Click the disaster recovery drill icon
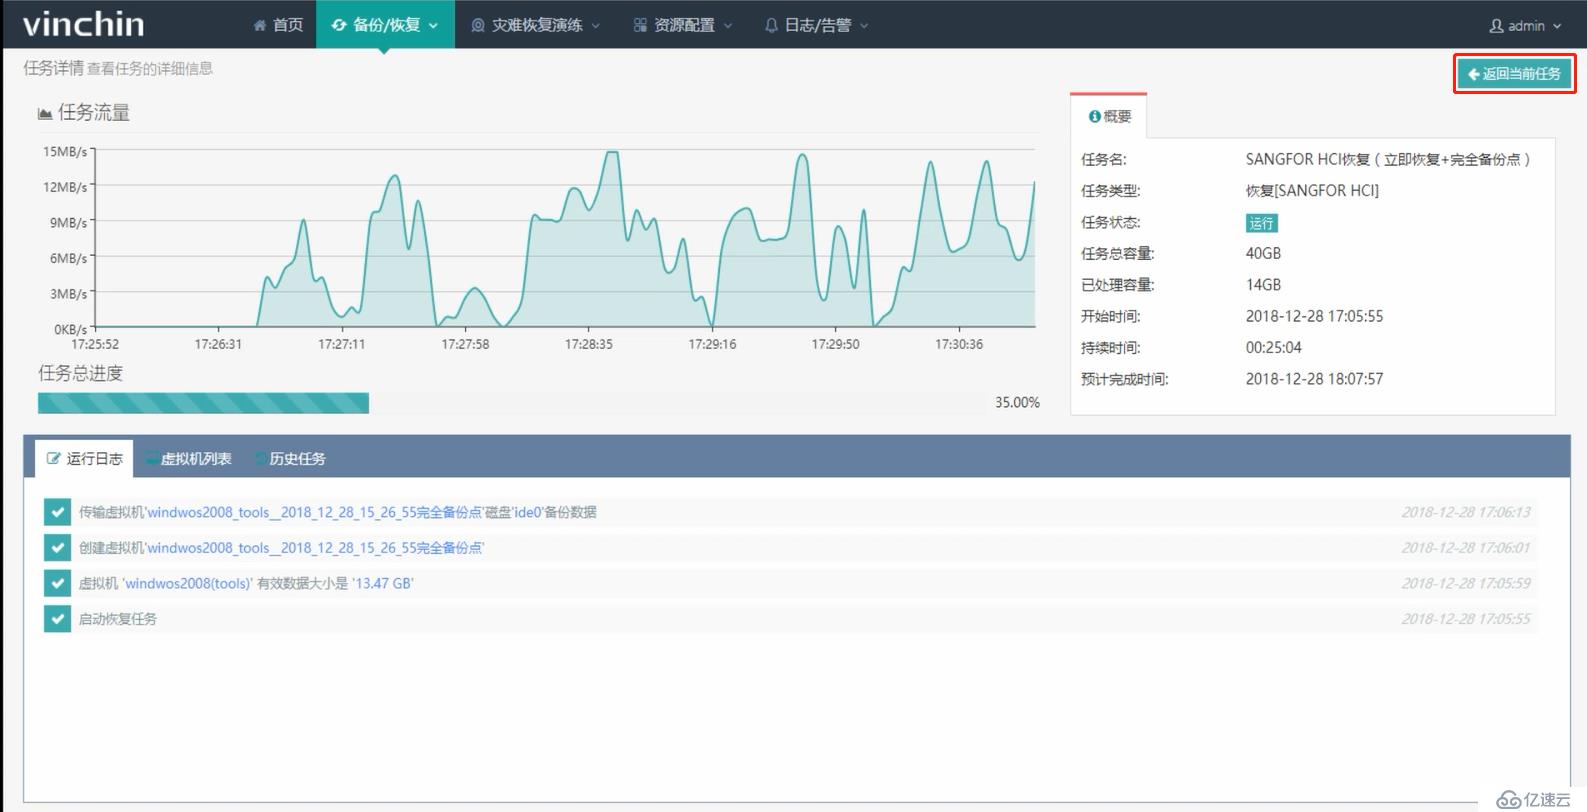Viewport: 1587px width, 812px height. click(x=478, y=25)
